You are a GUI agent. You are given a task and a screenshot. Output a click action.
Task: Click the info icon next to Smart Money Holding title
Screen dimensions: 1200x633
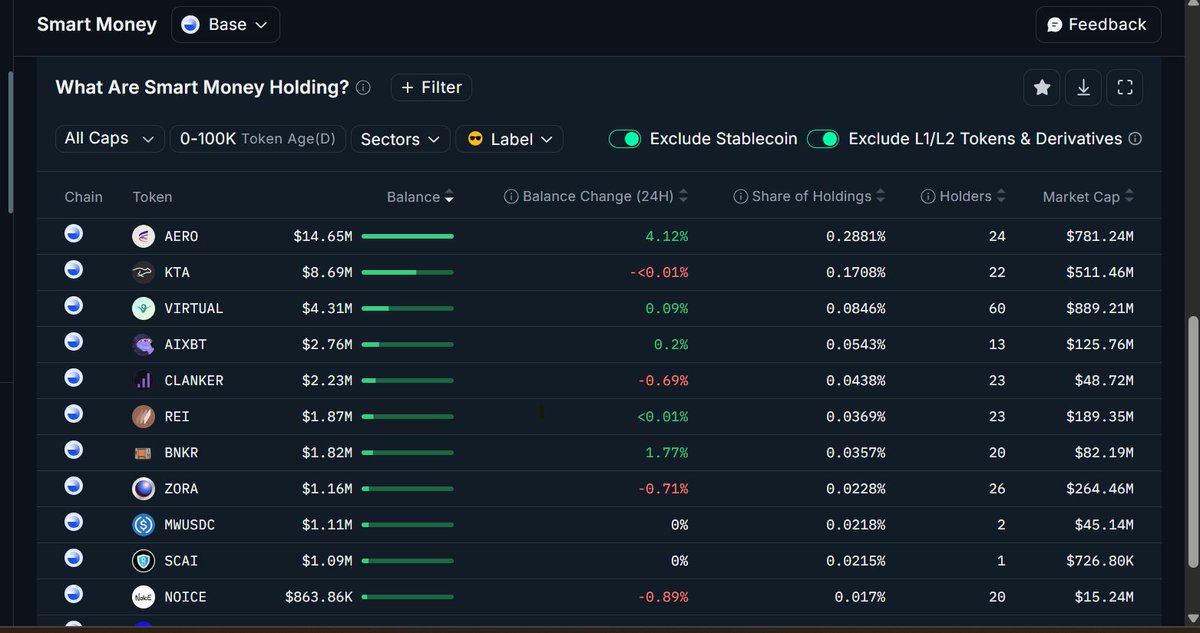[362, 87]
